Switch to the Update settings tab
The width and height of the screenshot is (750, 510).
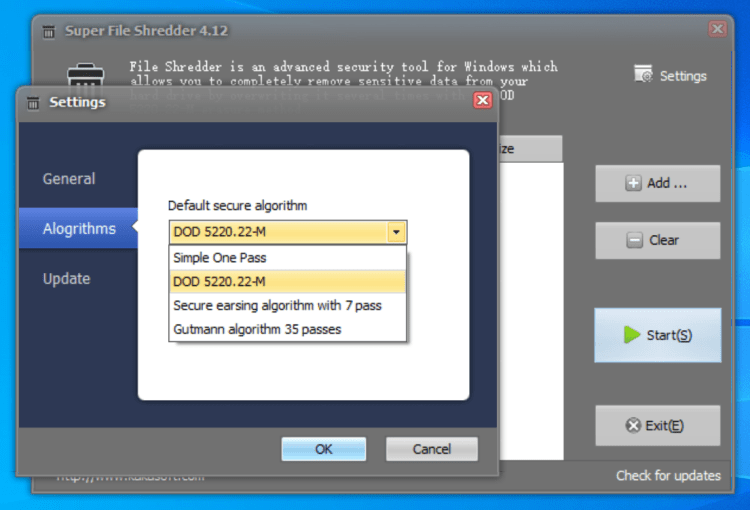66,278
